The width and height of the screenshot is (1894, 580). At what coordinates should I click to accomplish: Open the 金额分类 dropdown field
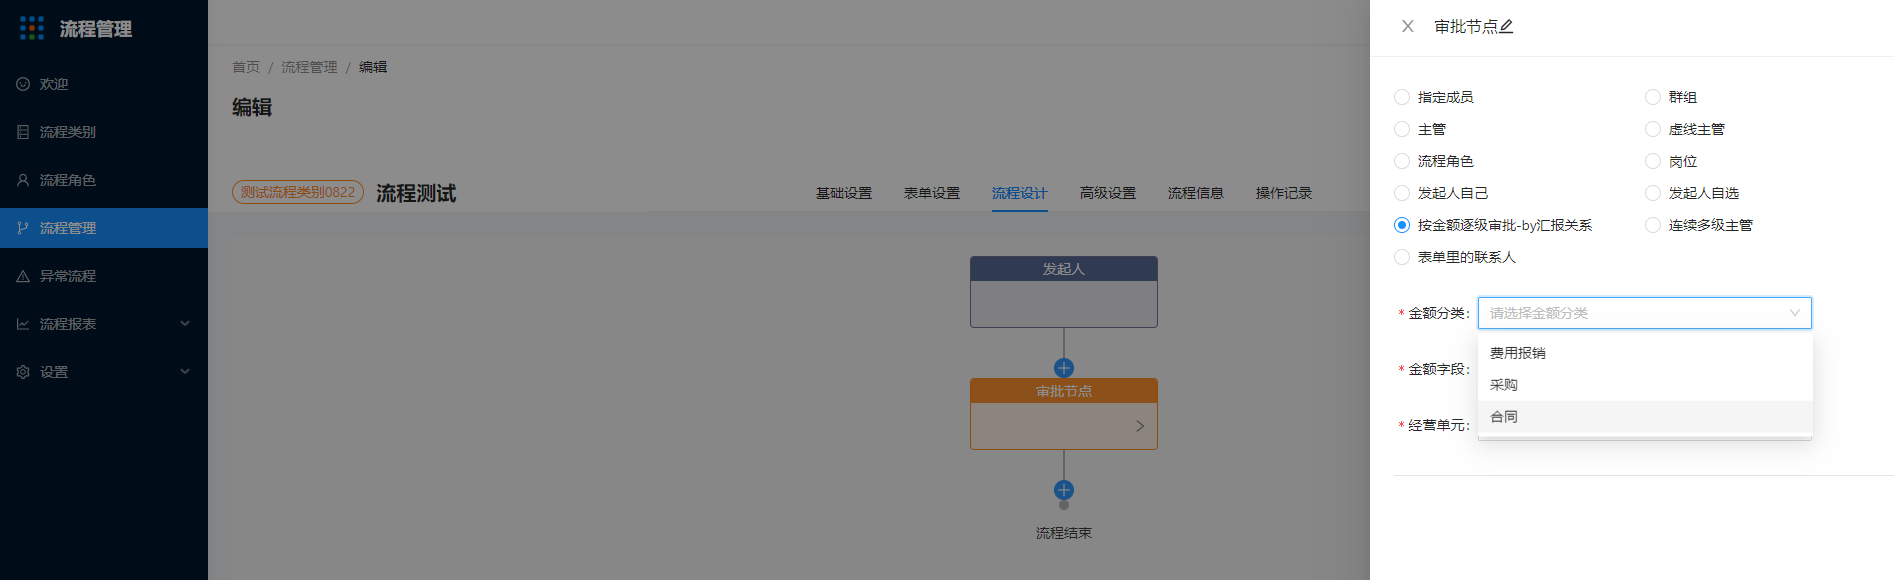tap(1645, 313)
